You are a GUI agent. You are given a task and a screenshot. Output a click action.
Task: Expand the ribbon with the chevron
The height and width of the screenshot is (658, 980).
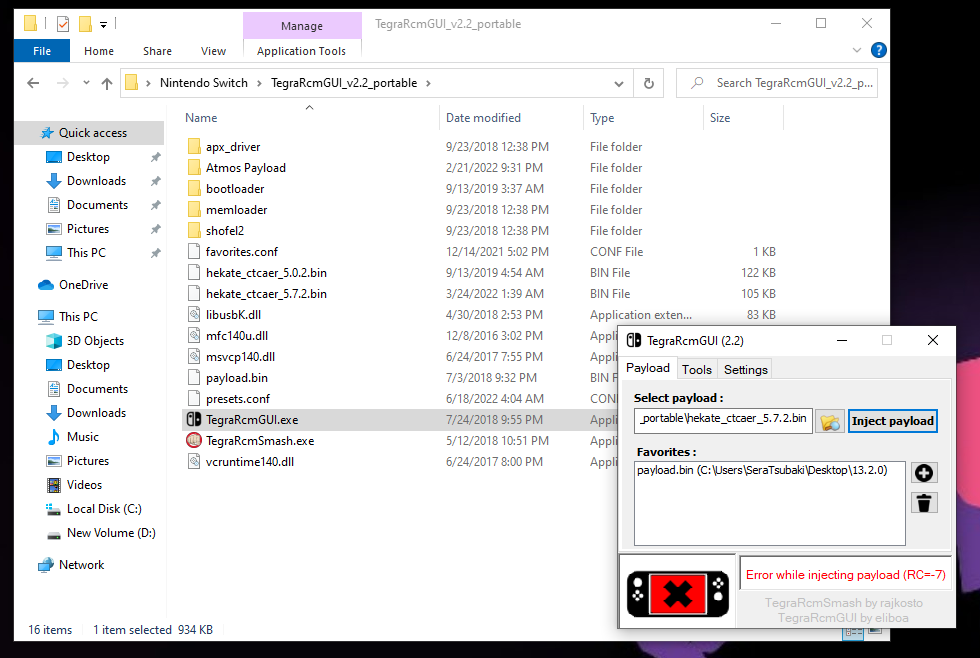coord(856,50)
